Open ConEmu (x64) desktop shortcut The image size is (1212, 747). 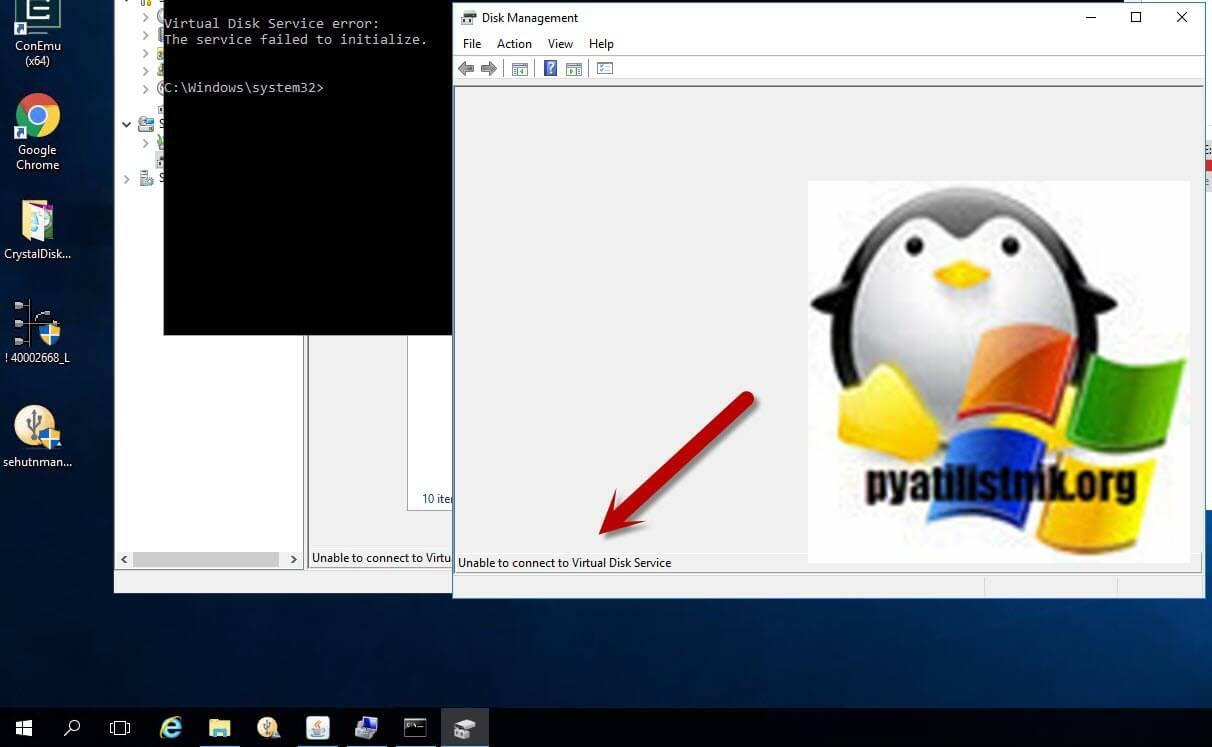click(38, 33)
